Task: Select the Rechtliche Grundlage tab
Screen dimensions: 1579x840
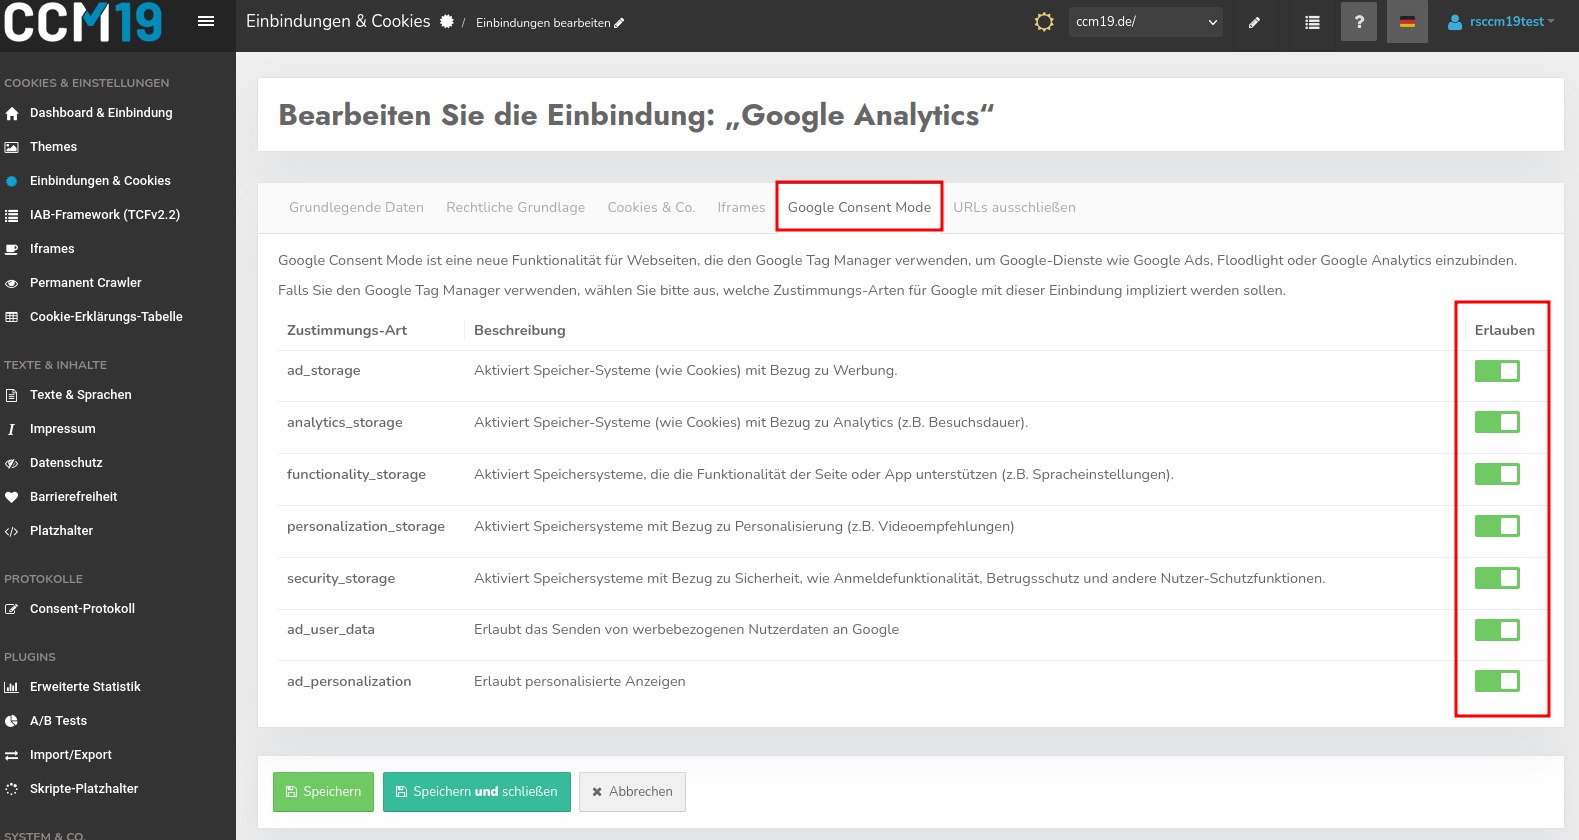Action: tap(515, 208)
